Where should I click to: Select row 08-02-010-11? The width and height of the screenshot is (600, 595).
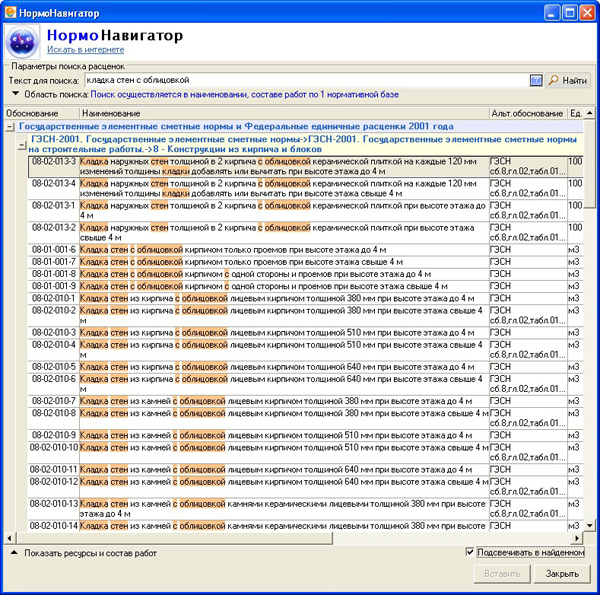pos(305,469)
